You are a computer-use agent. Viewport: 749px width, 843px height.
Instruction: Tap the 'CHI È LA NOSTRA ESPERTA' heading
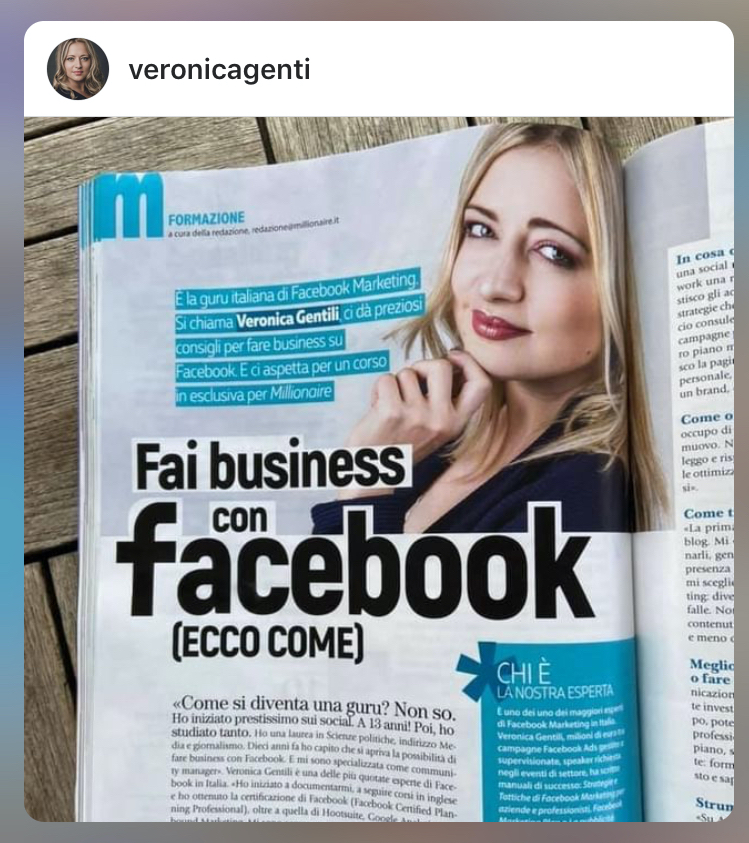pyautogui.click(x=554, y=681)
